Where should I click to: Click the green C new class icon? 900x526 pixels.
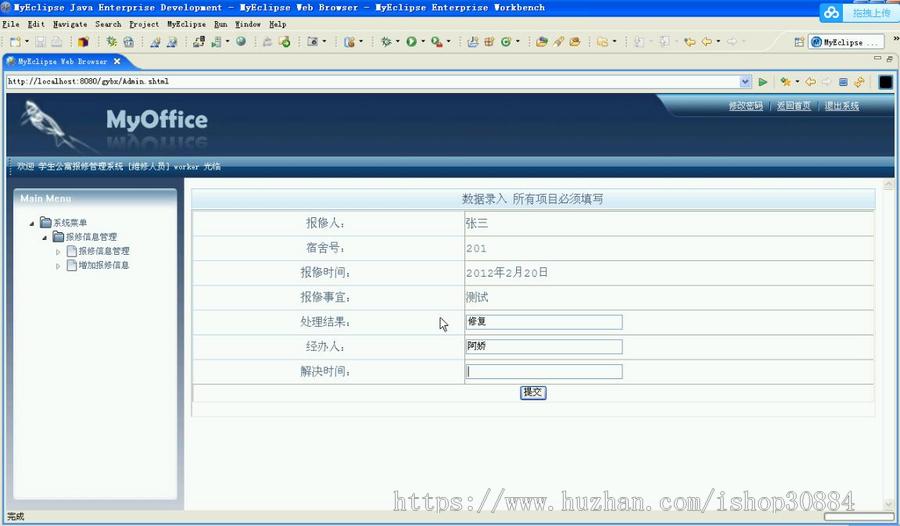pyautogui.click(x=506, y=41)
